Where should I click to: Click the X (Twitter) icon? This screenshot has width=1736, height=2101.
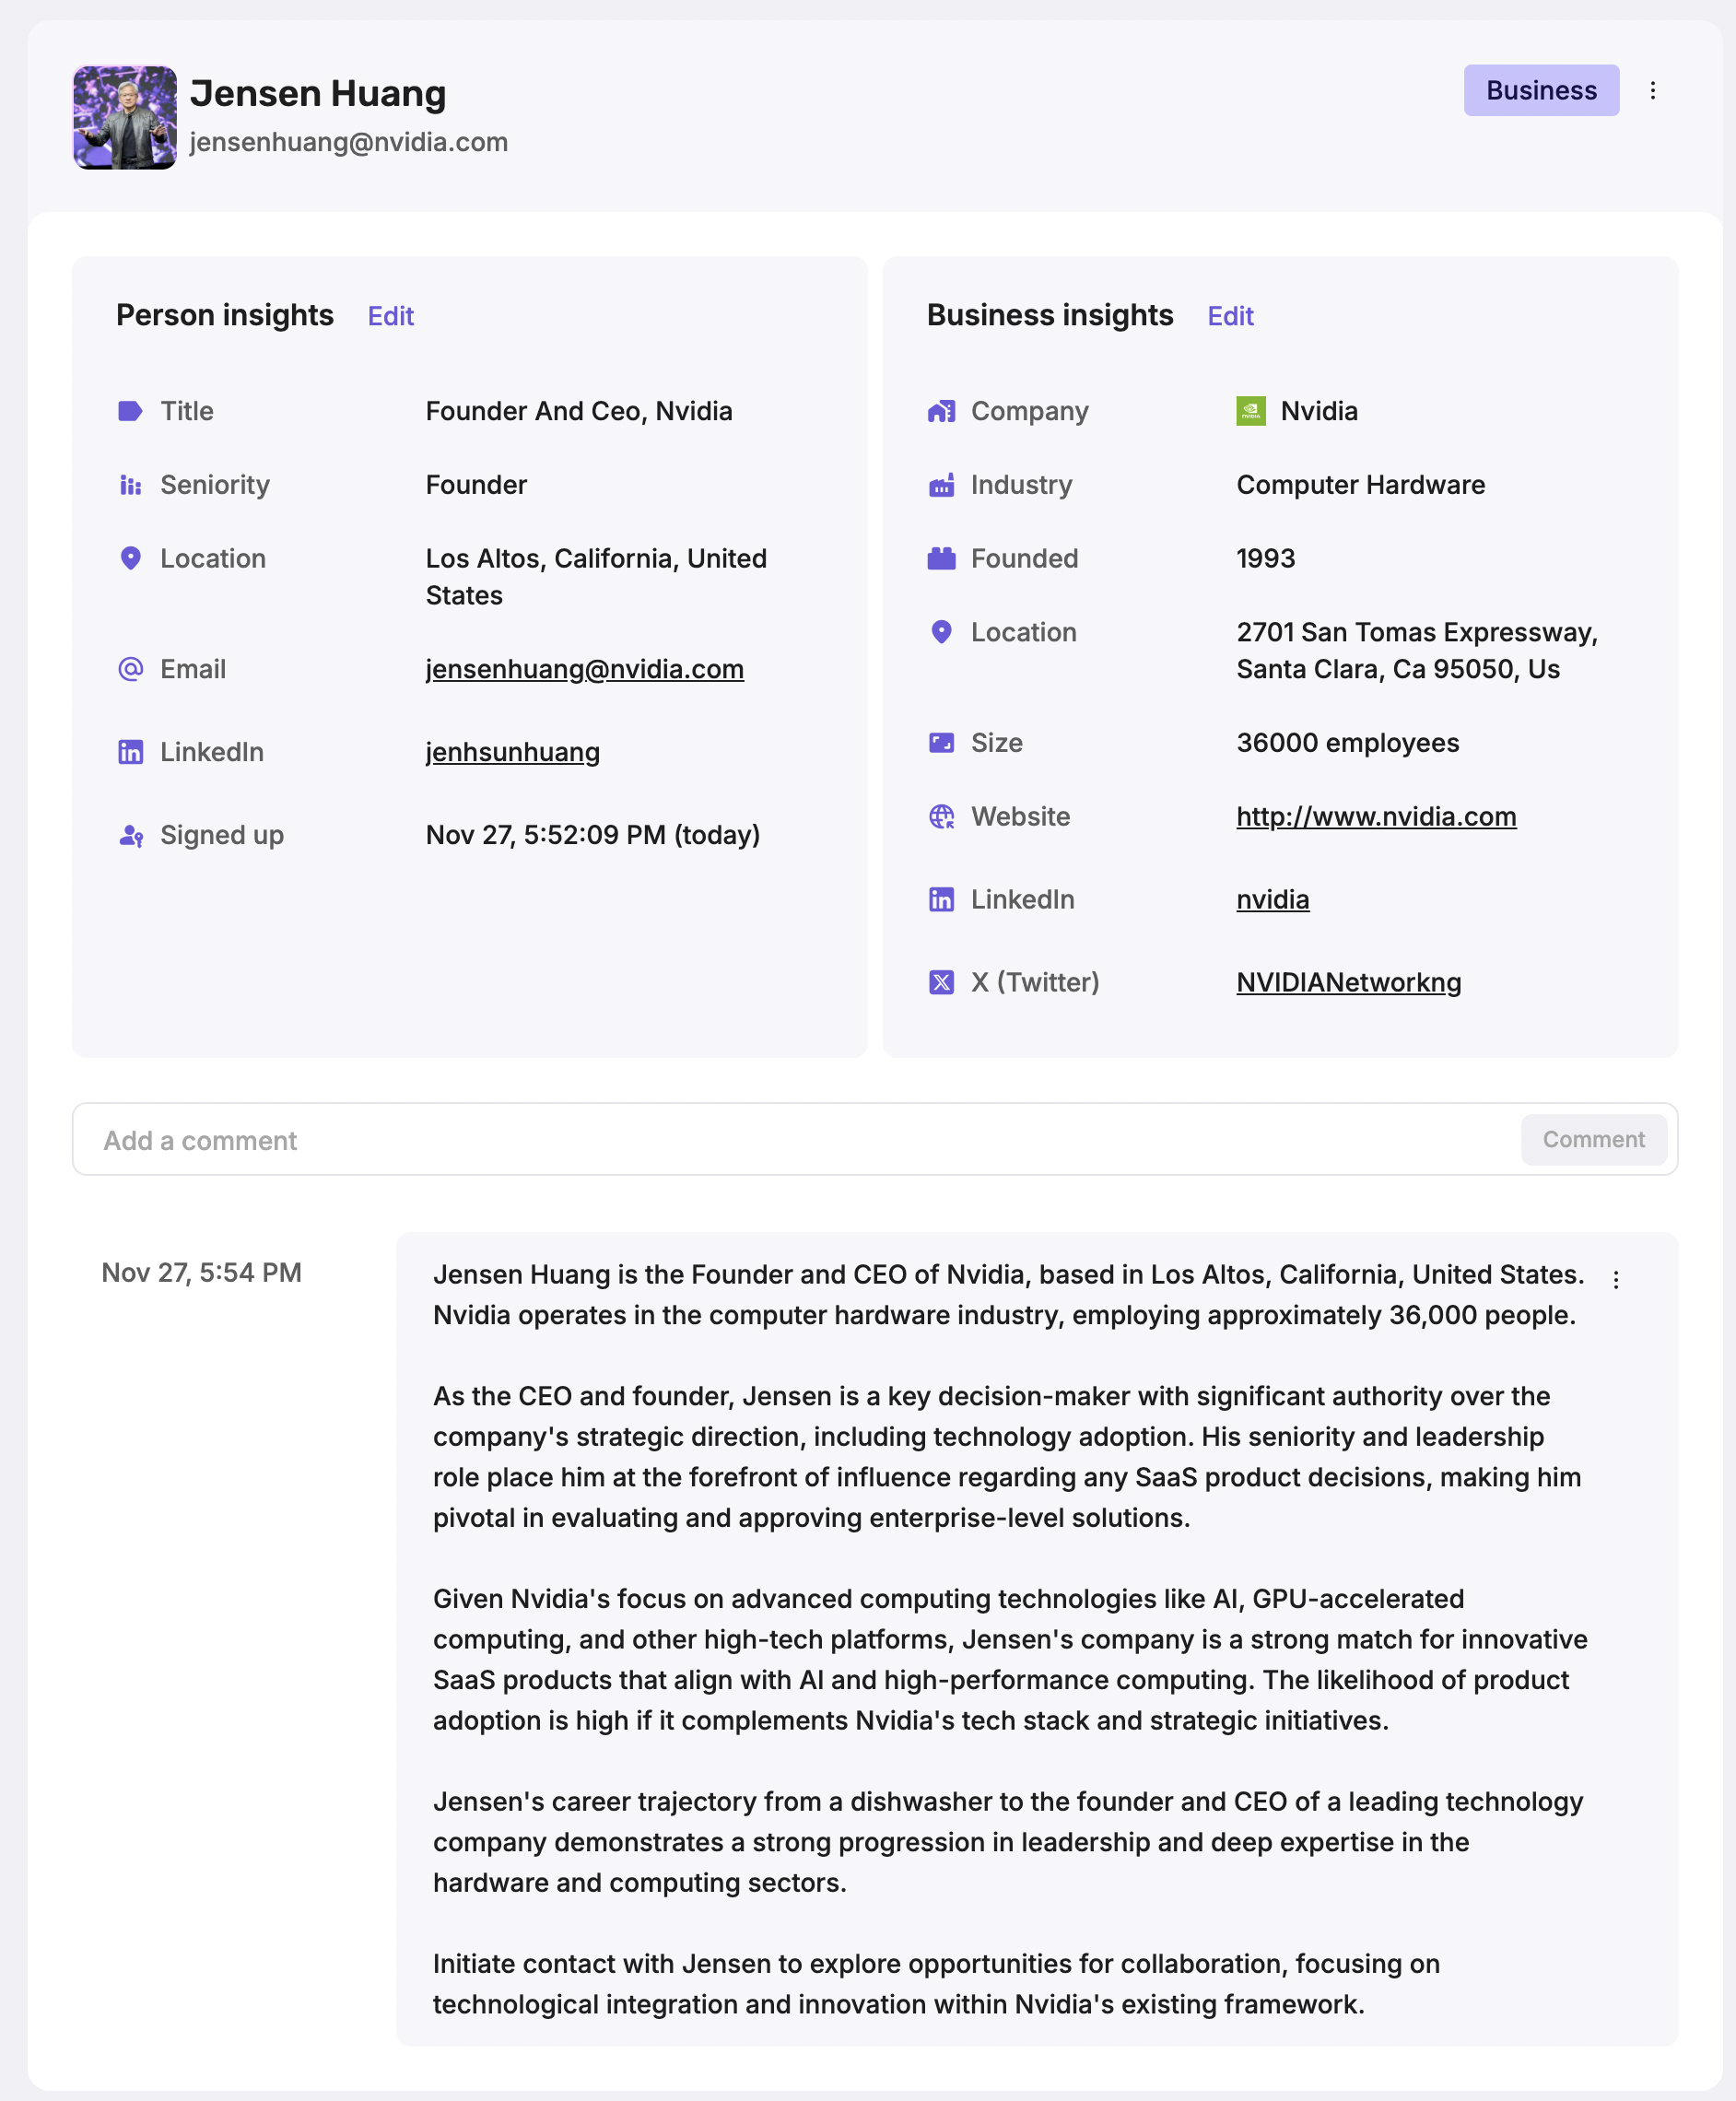[x=941, y=982]
